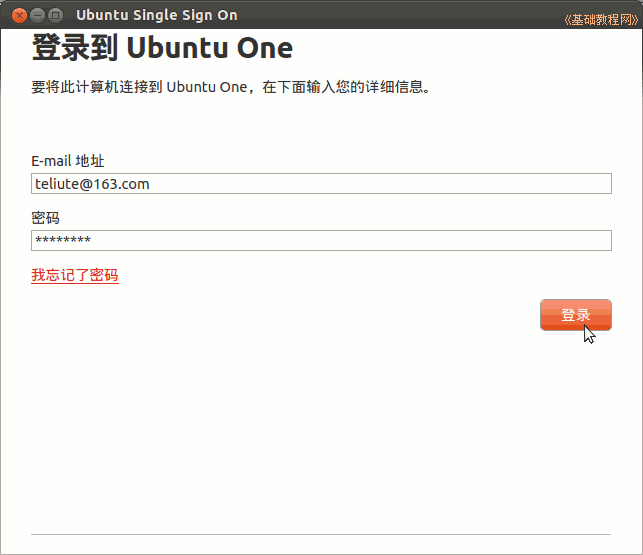Maximize the Ubuntu Single Sign On window
The image size is (643, 555).
(55, 16)
